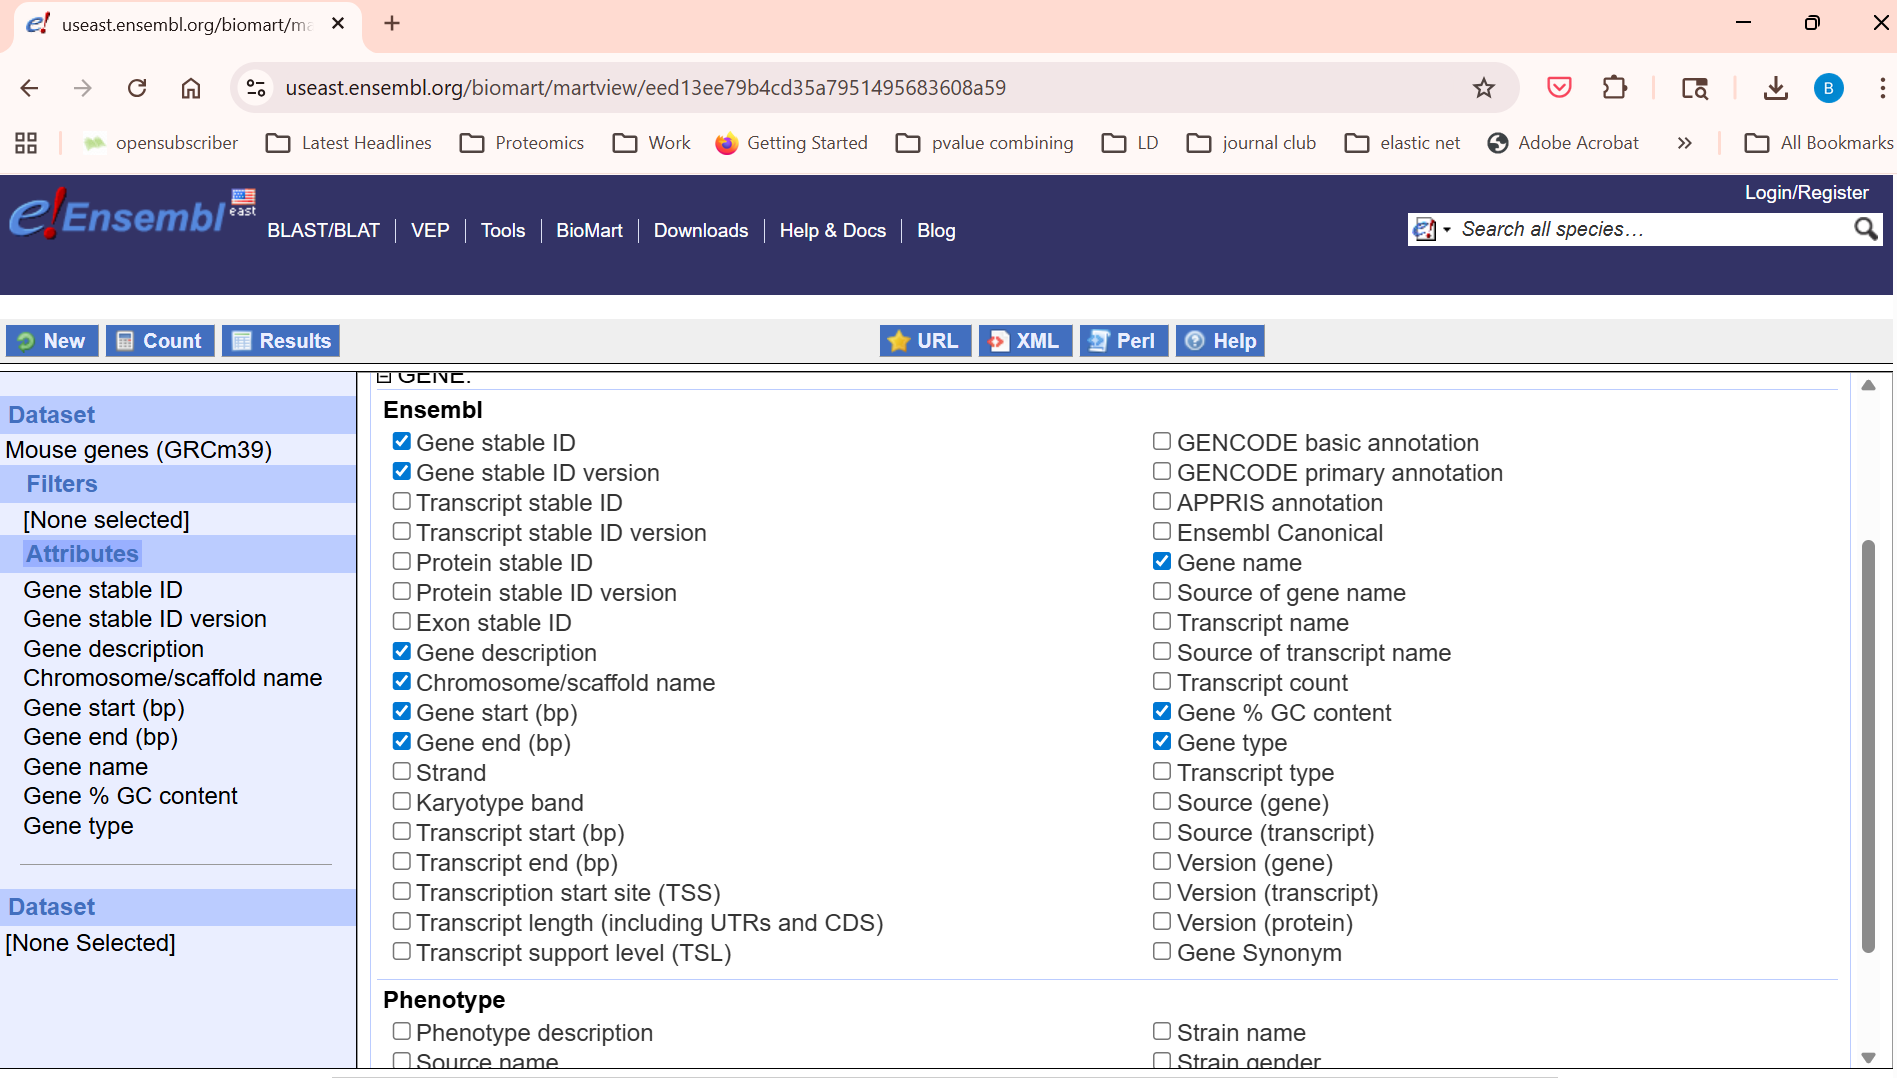Check the Ensembl Canonical attribute

click(1162, 532)
